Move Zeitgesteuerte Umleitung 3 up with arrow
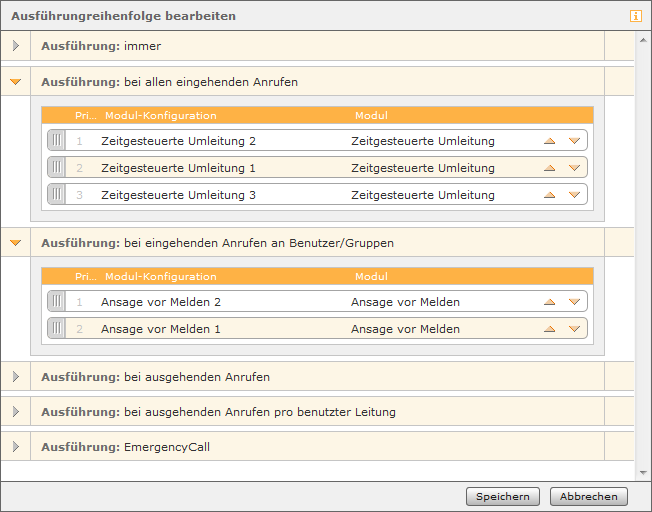 tap(550, 195)
